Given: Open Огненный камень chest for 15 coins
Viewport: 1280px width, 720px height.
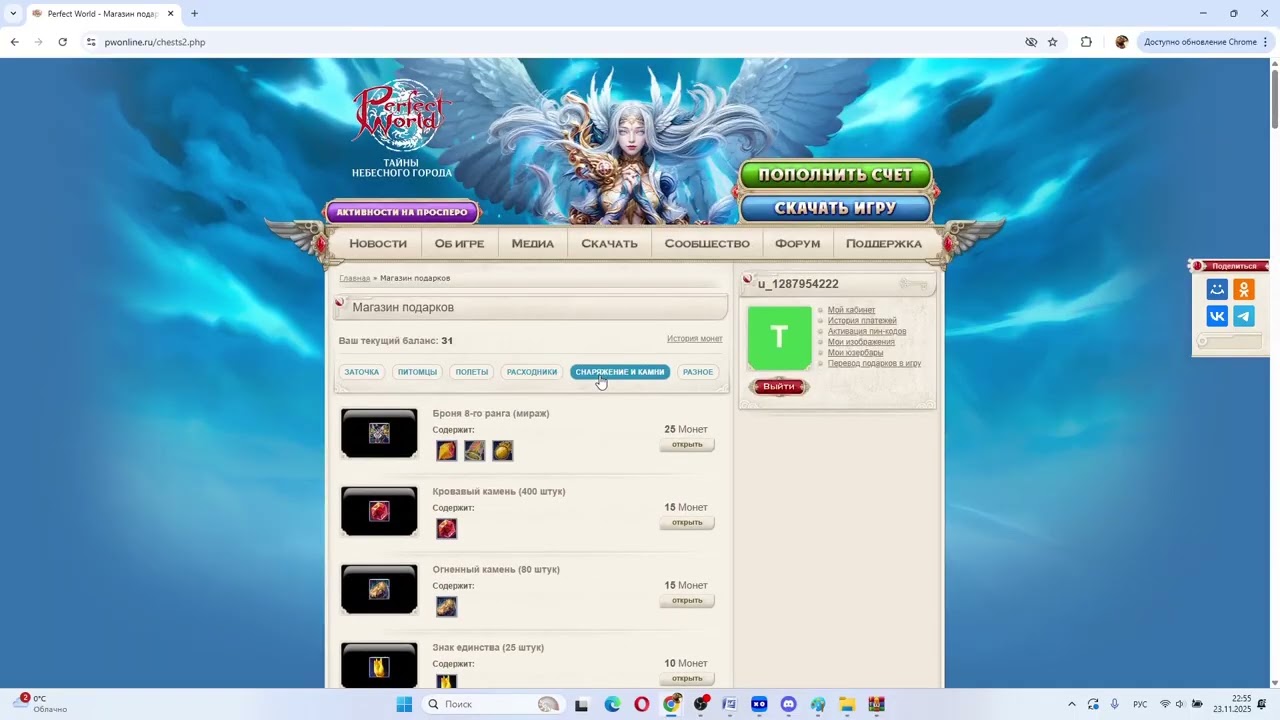Looking at the screenshot, I should point(687,600).
